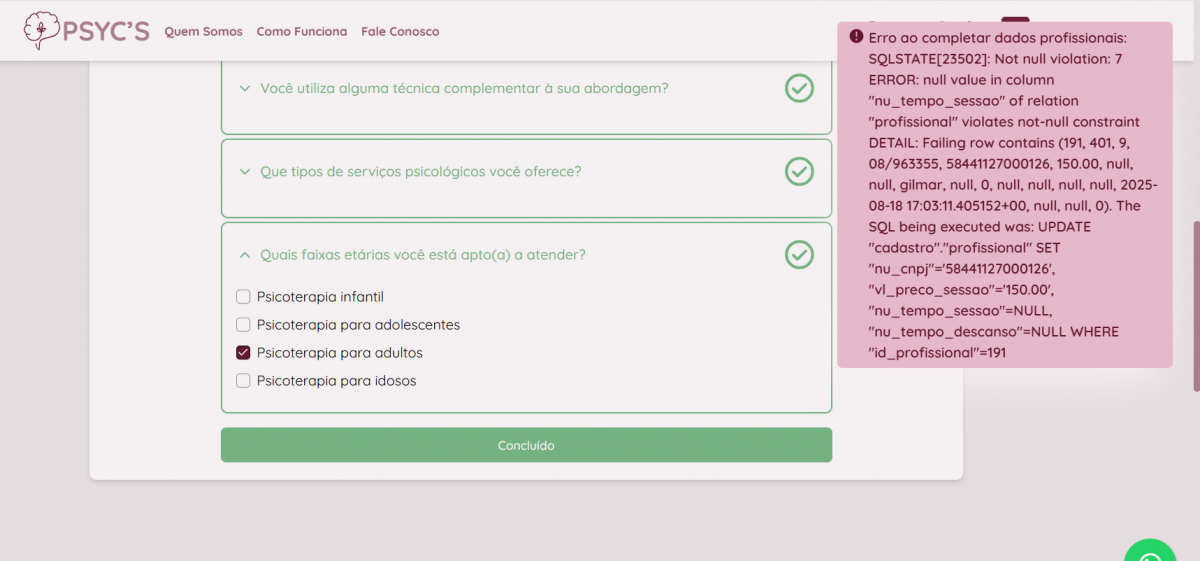1200x561 pixels.
Task: Click the error alert exclamation icon
Action: pos(856,36)
